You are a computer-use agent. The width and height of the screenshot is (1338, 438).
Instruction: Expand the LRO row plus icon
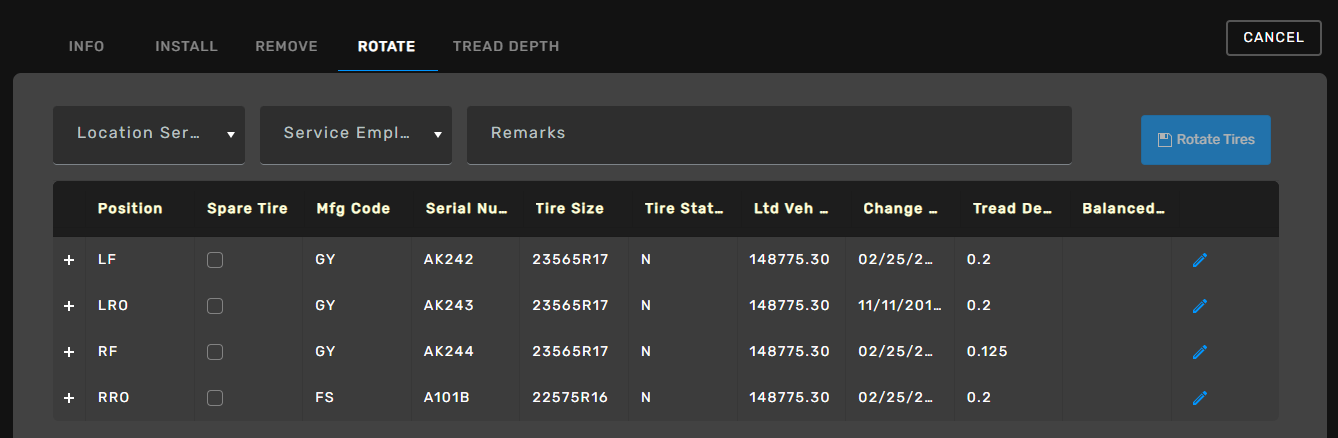pos(69,306)
